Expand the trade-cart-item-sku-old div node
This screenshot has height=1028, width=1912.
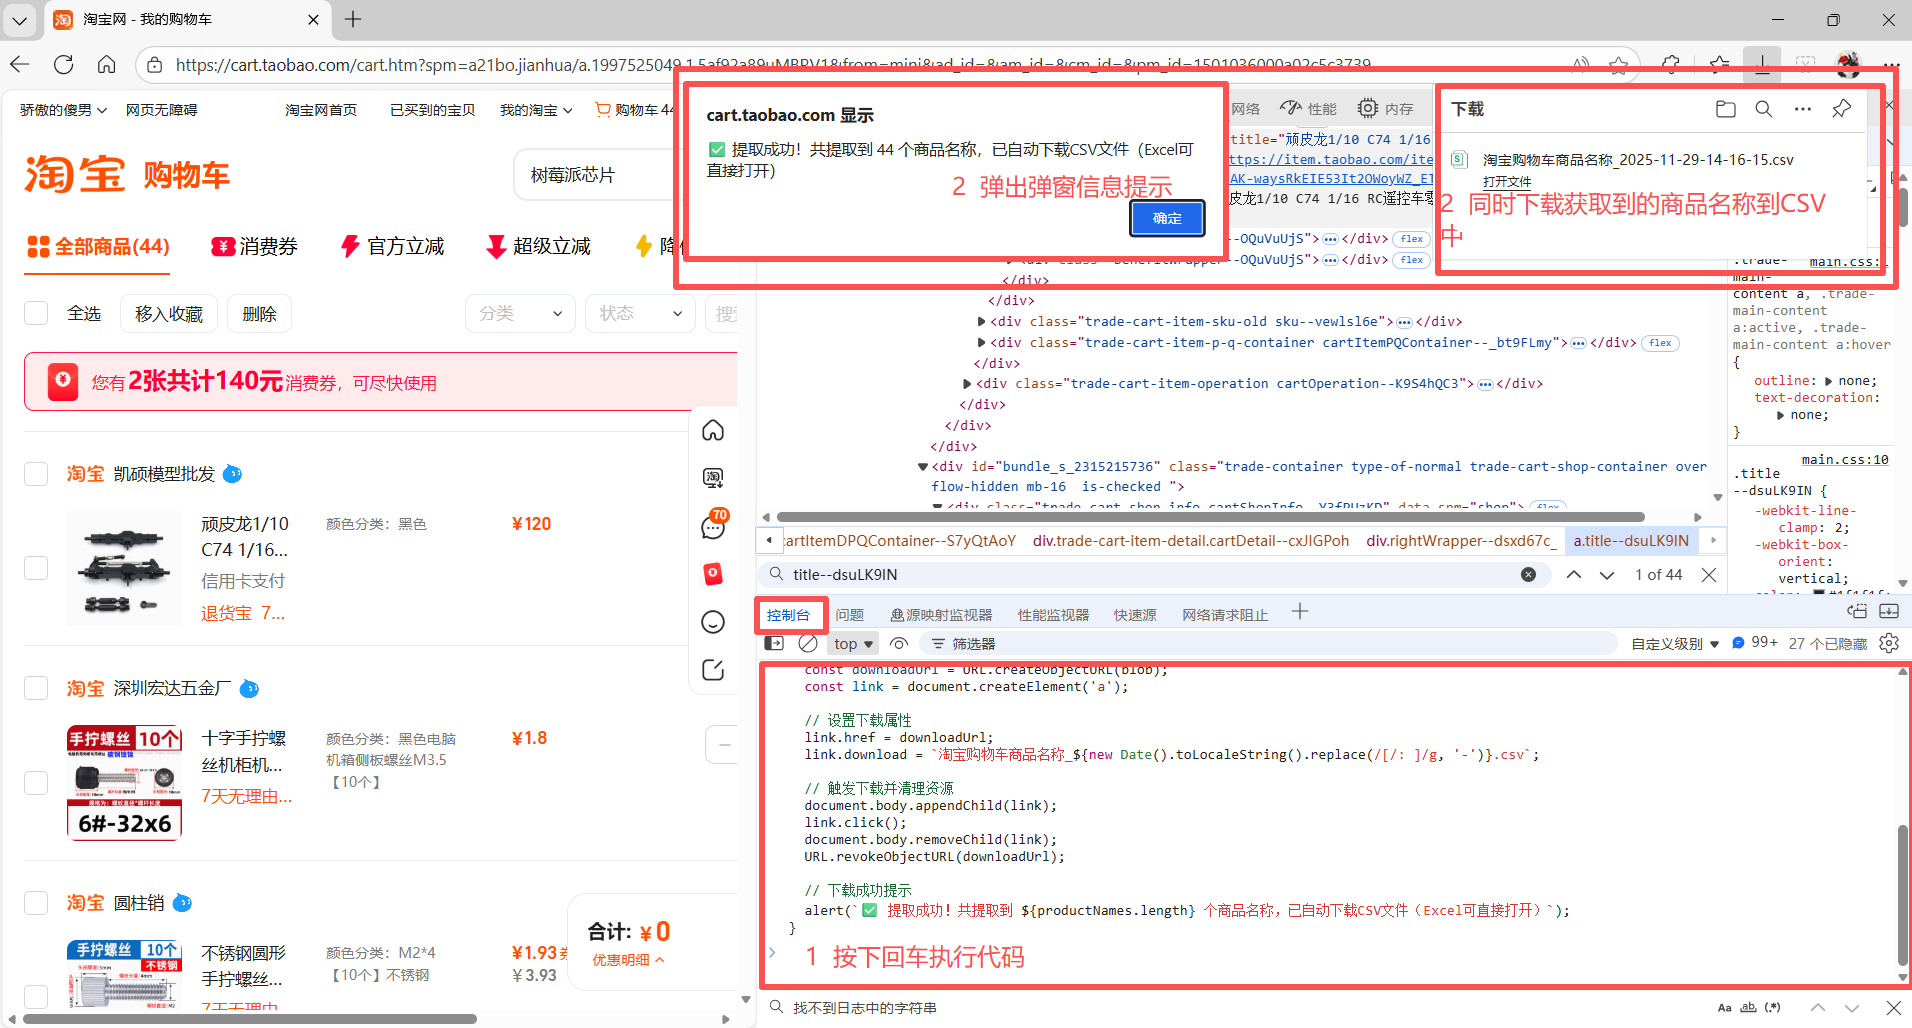click(982, 322)
